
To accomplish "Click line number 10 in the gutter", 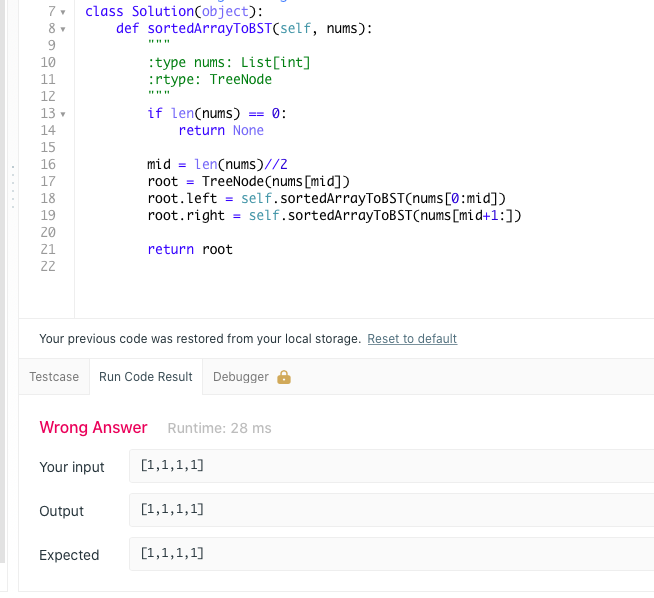I will click(48, 63).
